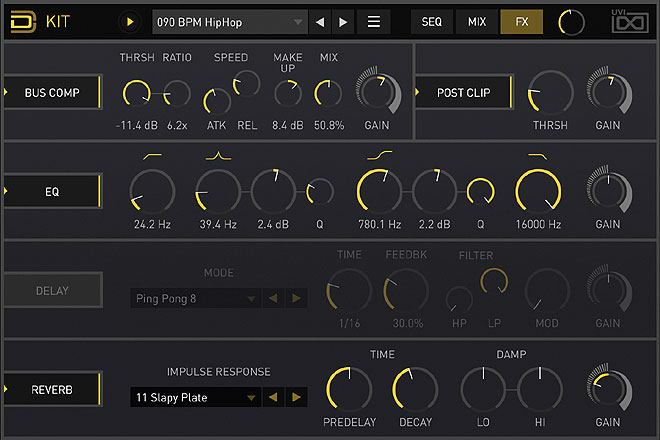Disable the EQ effect section

pos(52,189)
